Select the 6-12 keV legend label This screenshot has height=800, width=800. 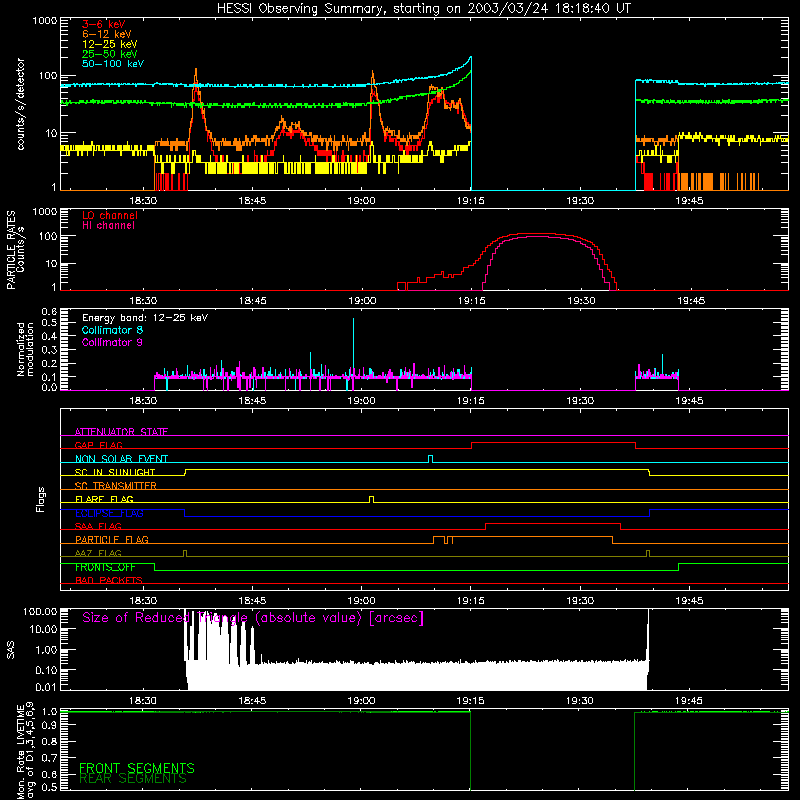point(107,34)
